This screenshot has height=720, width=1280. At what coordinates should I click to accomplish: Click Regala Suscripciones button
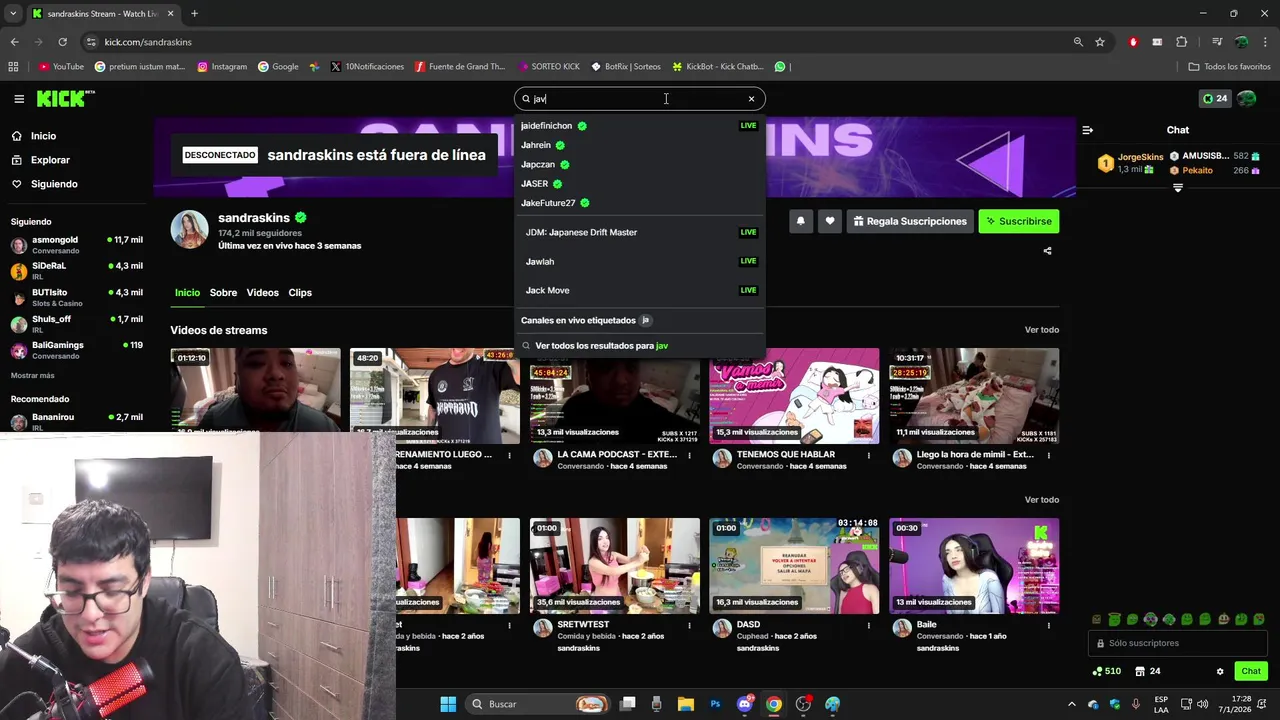(x=910, y=221)
